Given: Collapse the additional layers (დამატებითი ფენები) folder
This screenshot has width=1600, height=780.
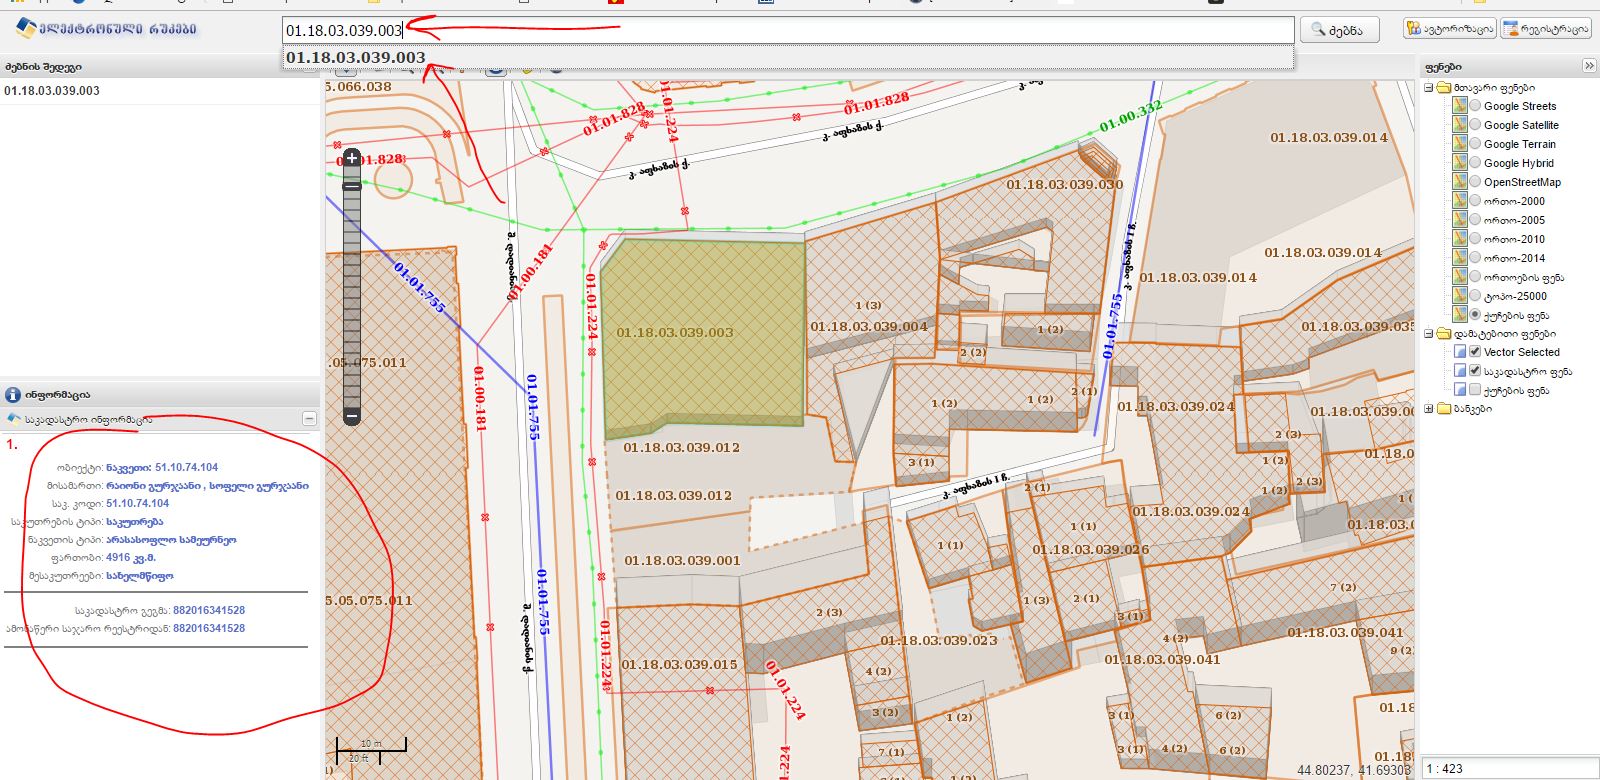Looking at the screenshot, I should (1429, 334).
